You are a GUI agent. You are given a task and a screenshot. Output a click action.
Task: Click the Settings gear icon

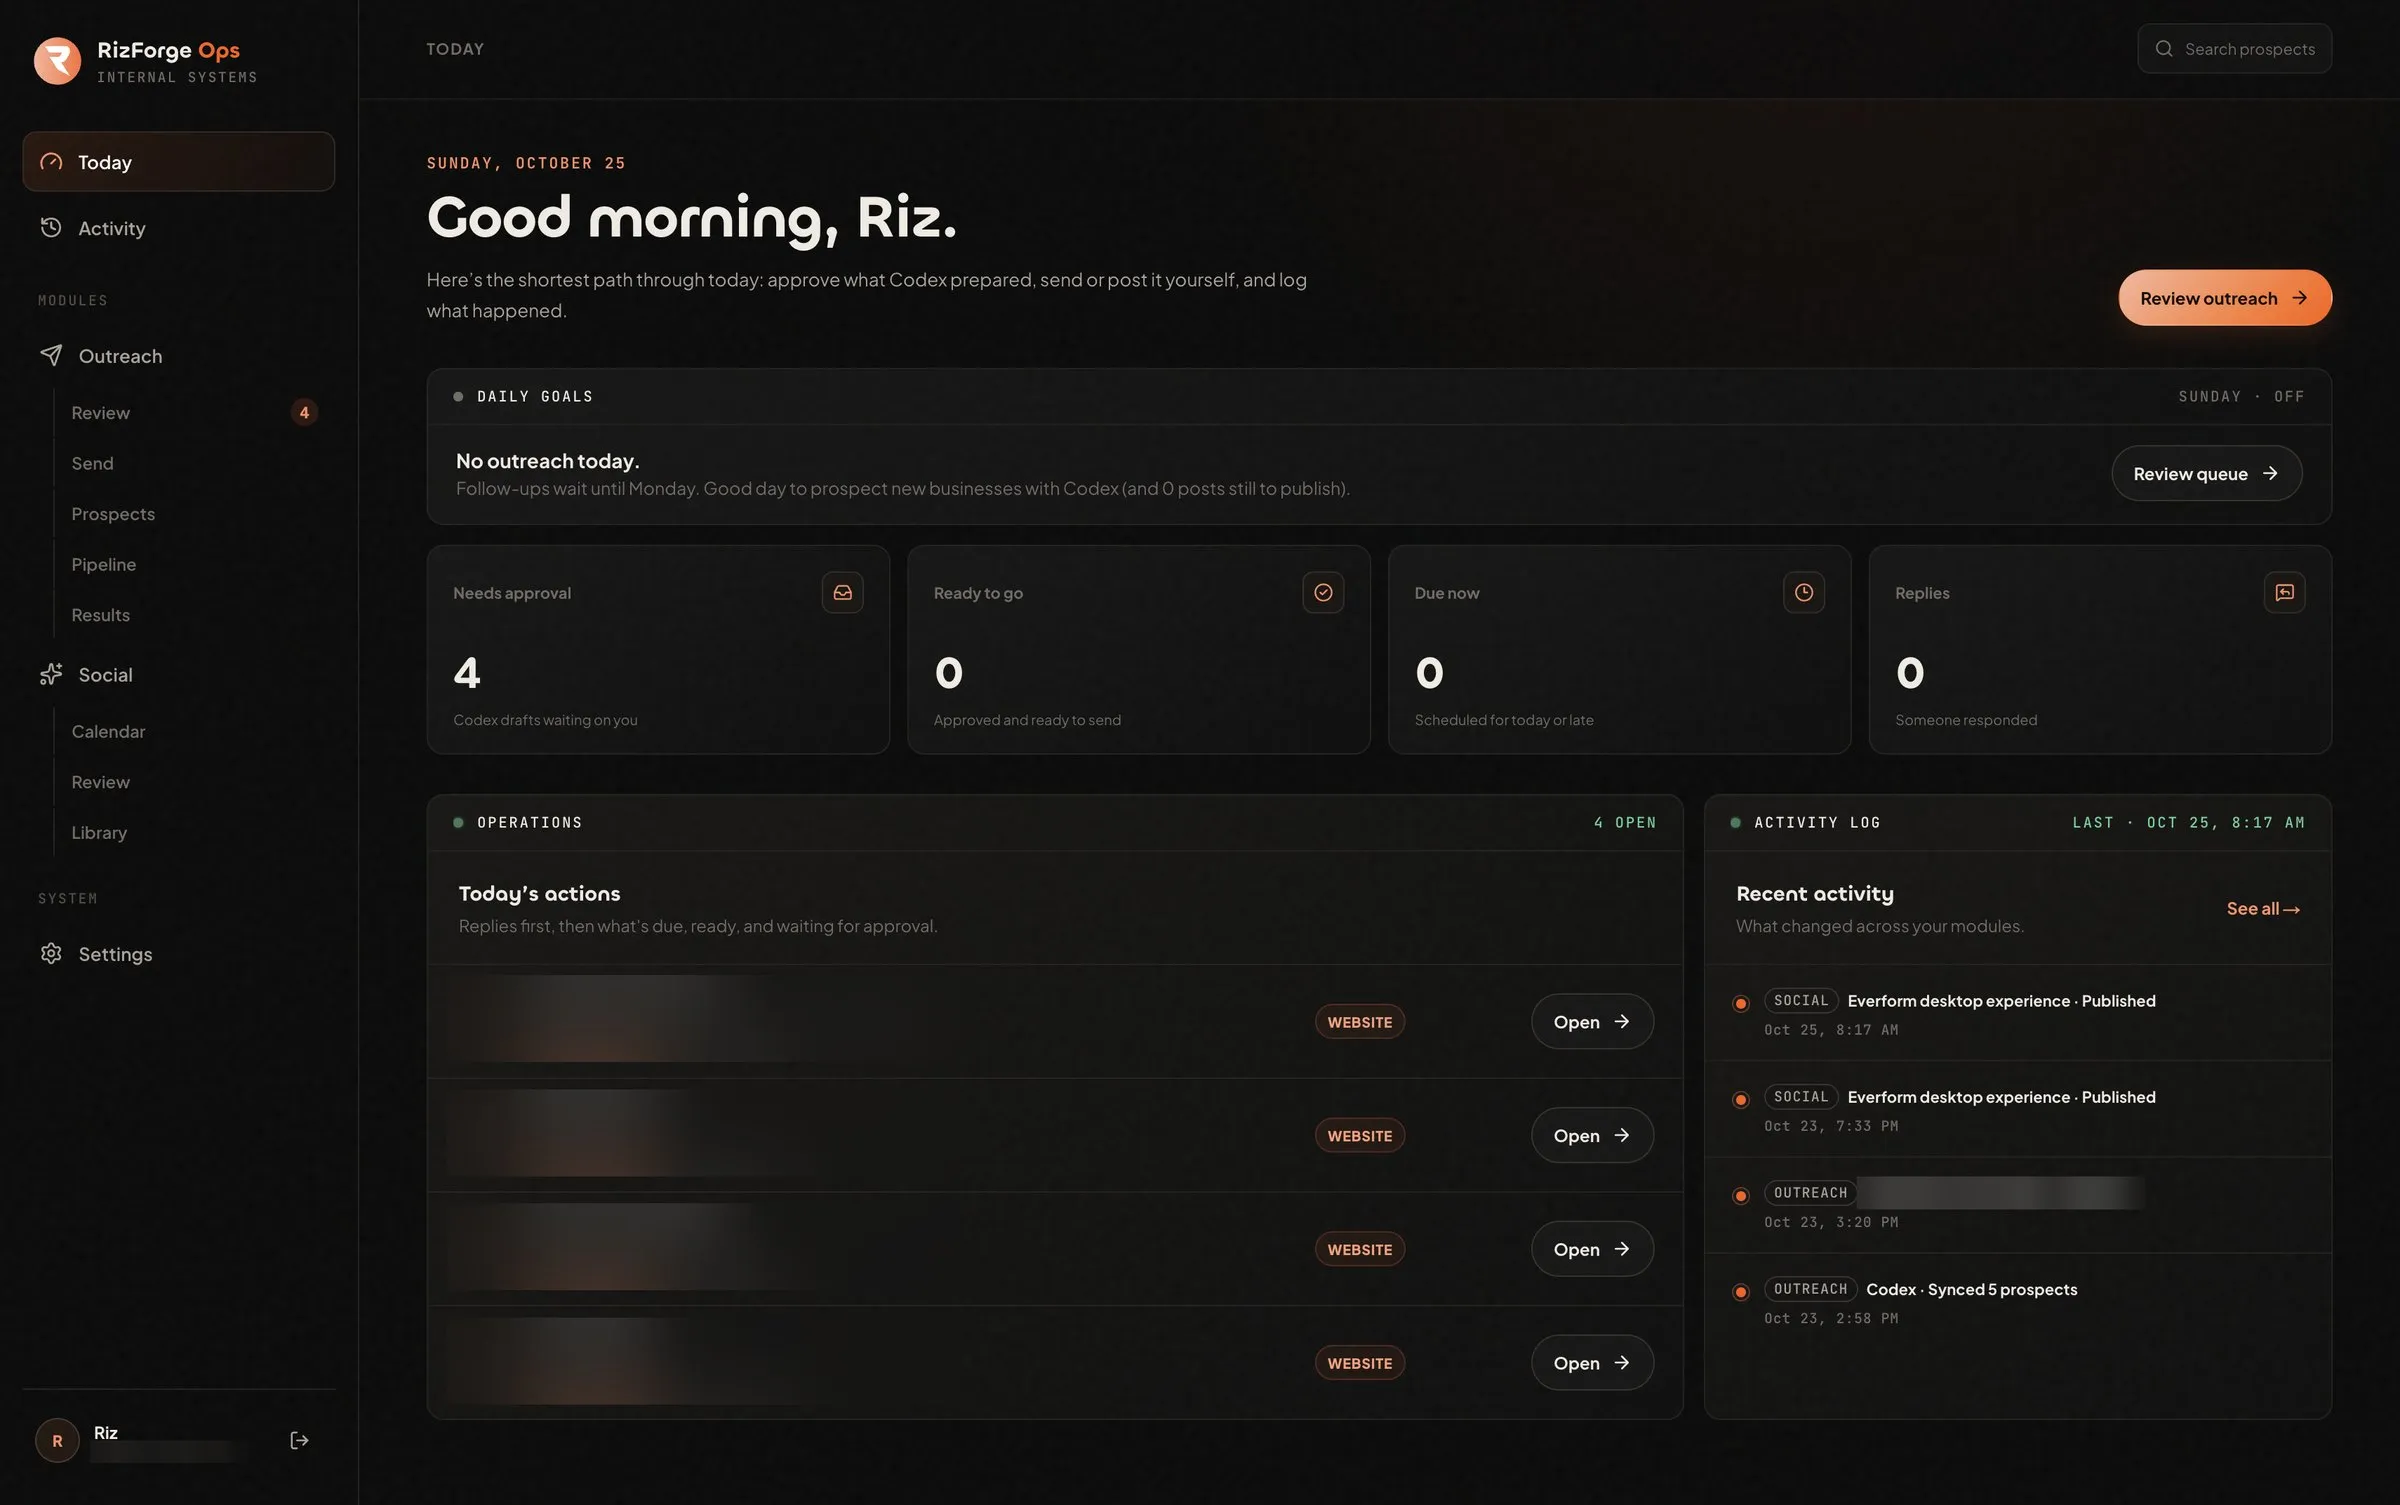click(51, 954)
